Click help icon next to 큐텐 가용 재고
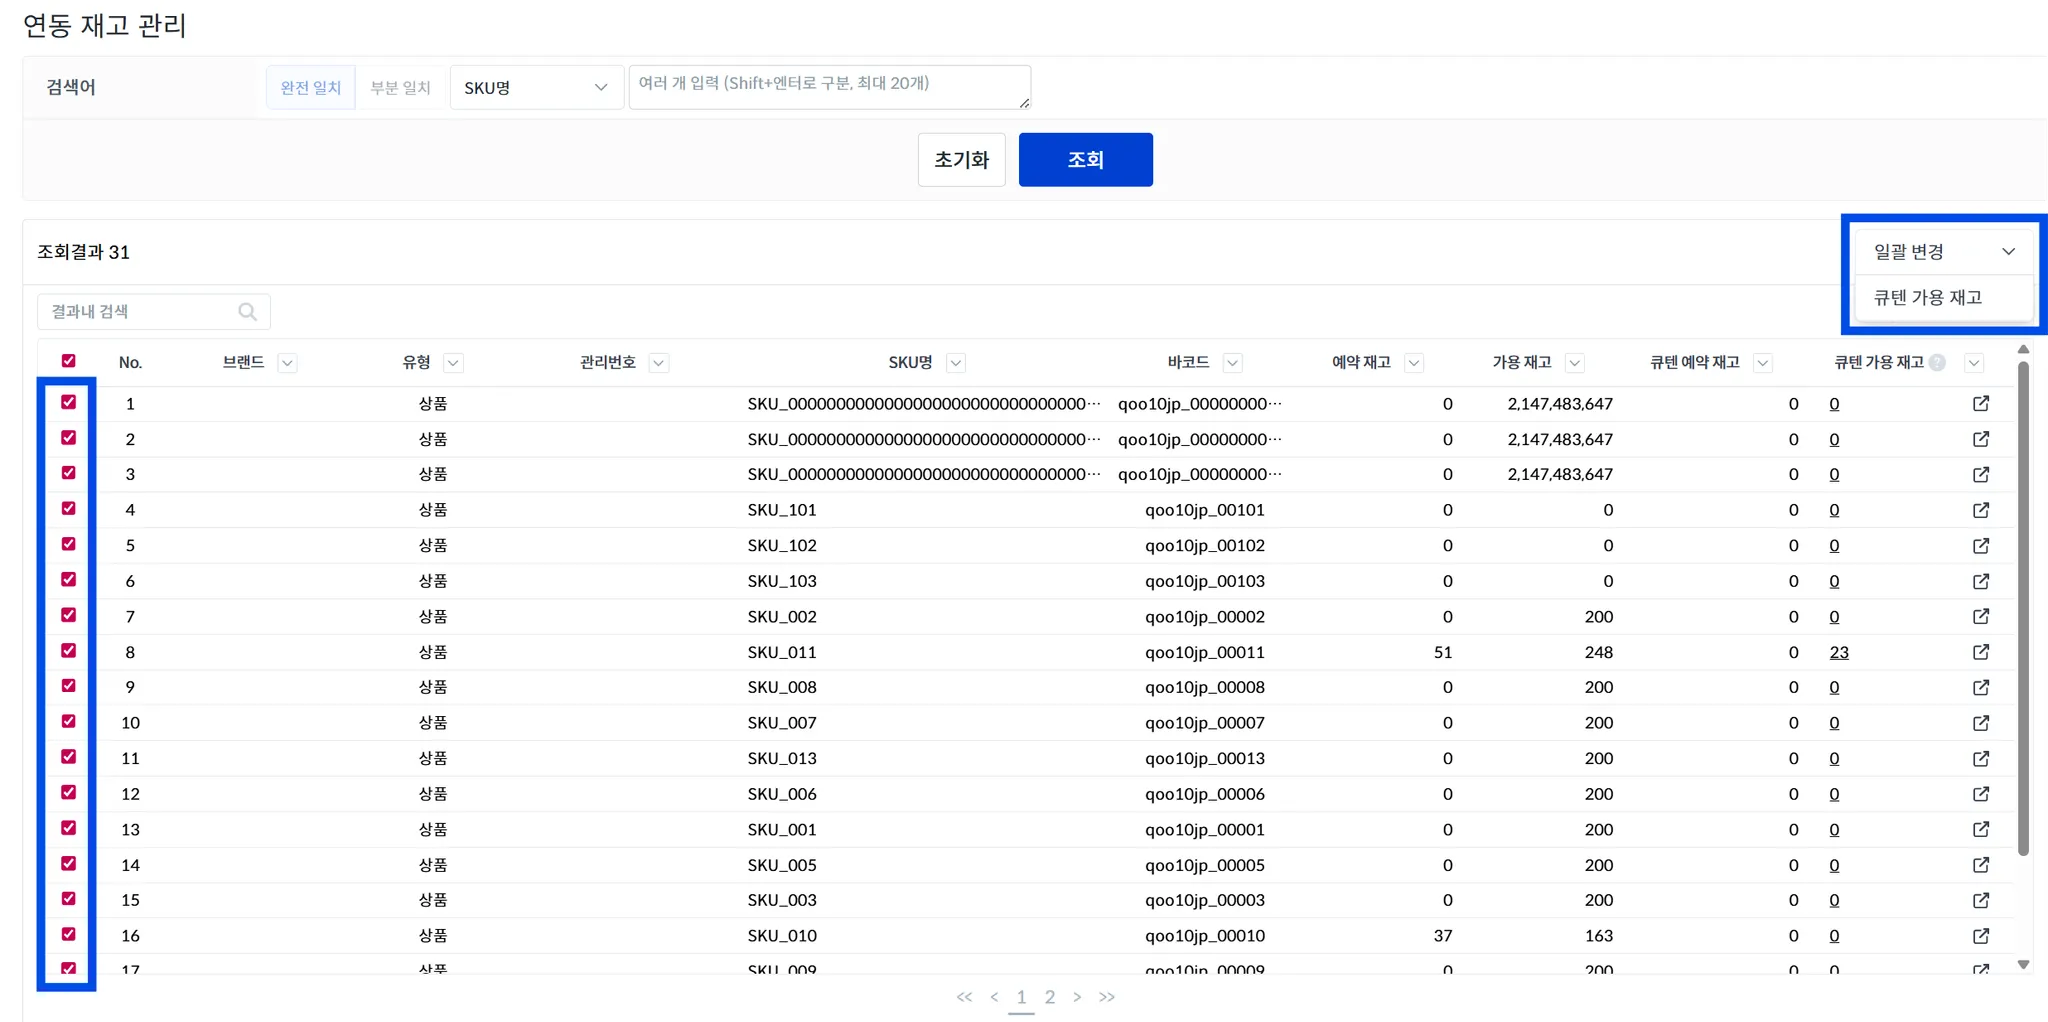This screenshot has width=2048, height=1022. pyautogui.click(x=1937, y=363)
